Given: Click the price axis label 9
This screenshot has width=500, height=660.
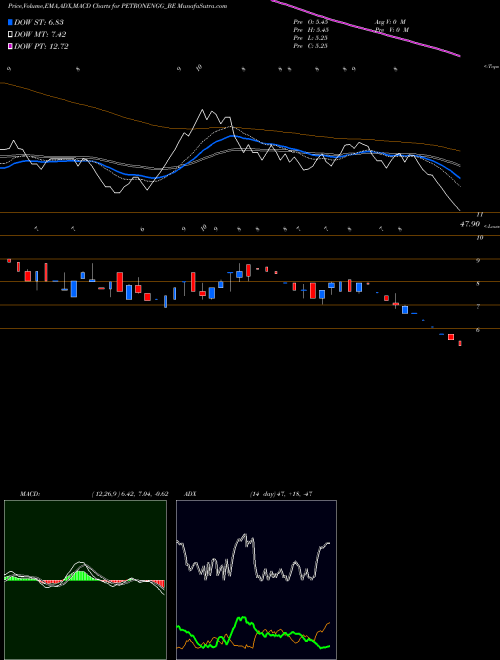Looking at the screenshot, I should [478, 261].
